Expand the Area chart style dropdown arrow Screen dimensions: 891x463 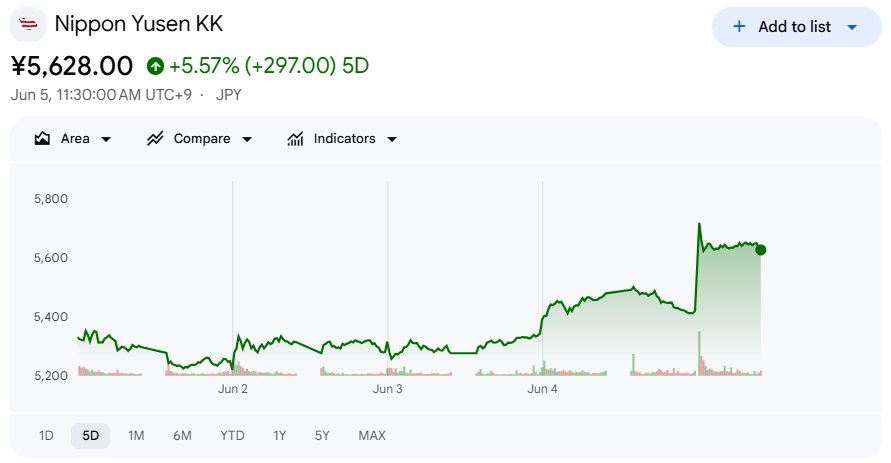click(106, 139)
